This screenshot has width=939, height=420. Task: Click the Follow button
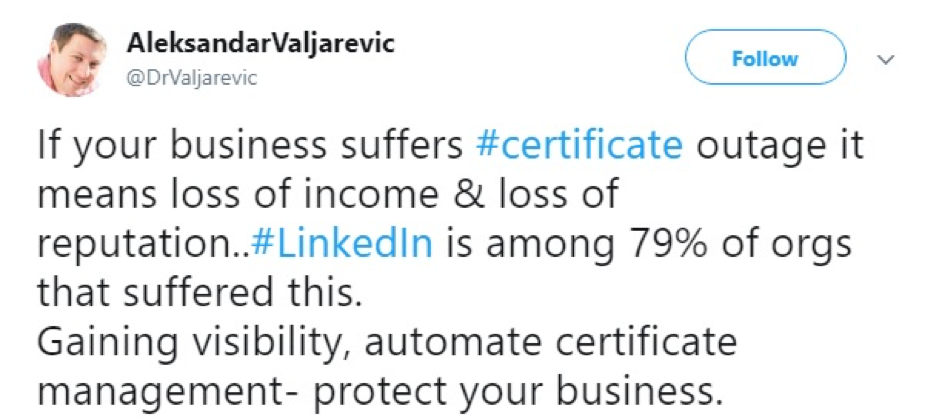tap(765, 58)
